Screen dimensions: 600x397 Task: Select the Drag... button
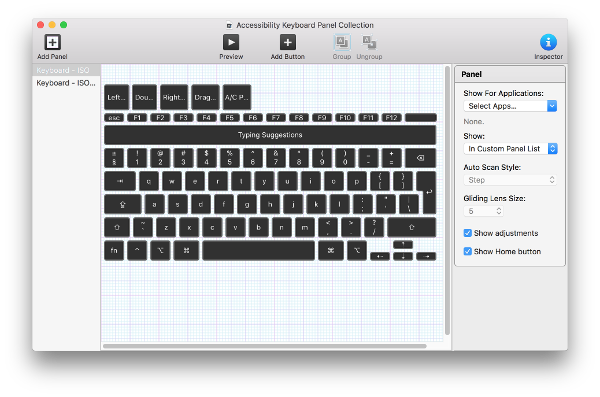tap(205, 97)
